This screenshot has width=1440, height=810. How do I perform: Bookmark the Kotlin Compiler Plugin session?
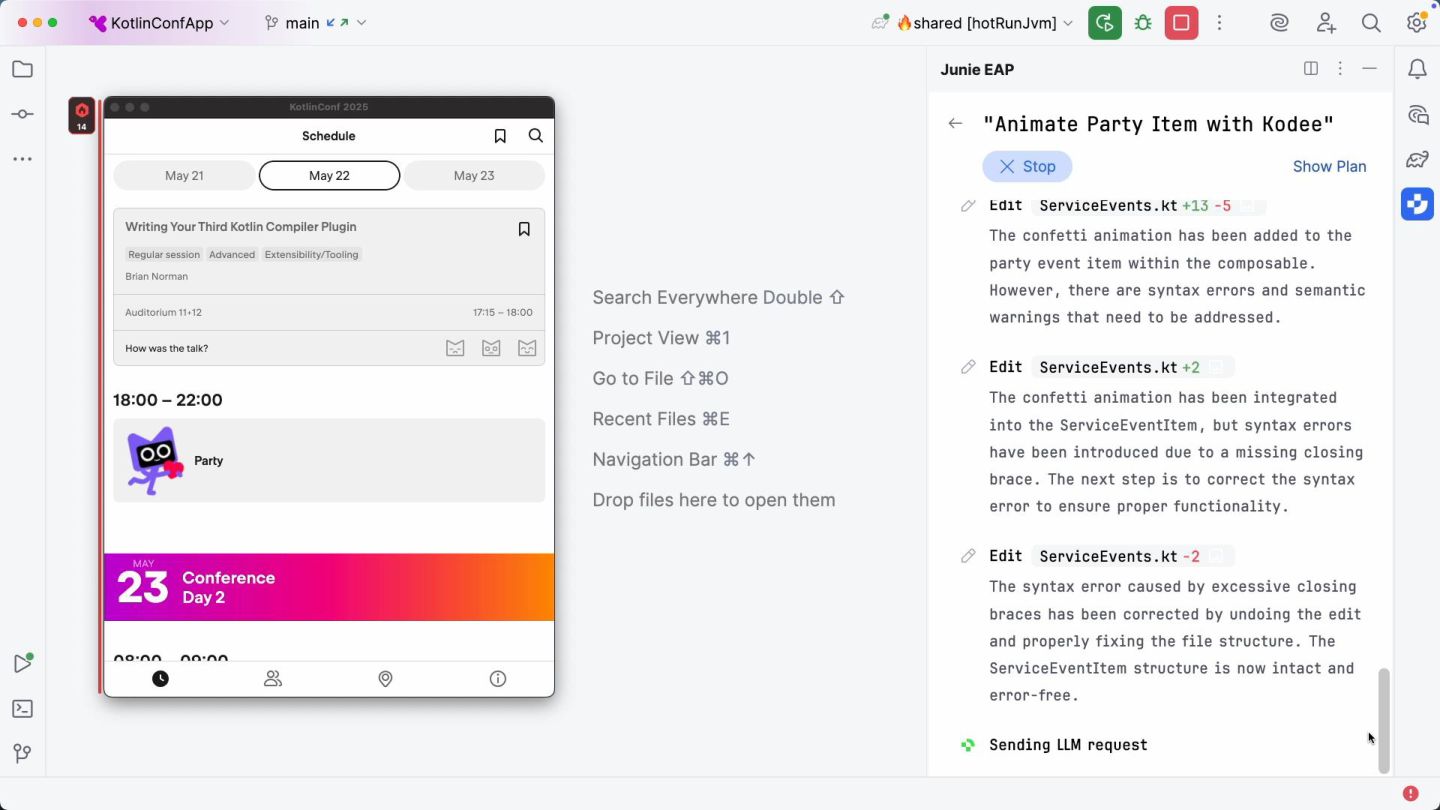click(x=524, y=229)
